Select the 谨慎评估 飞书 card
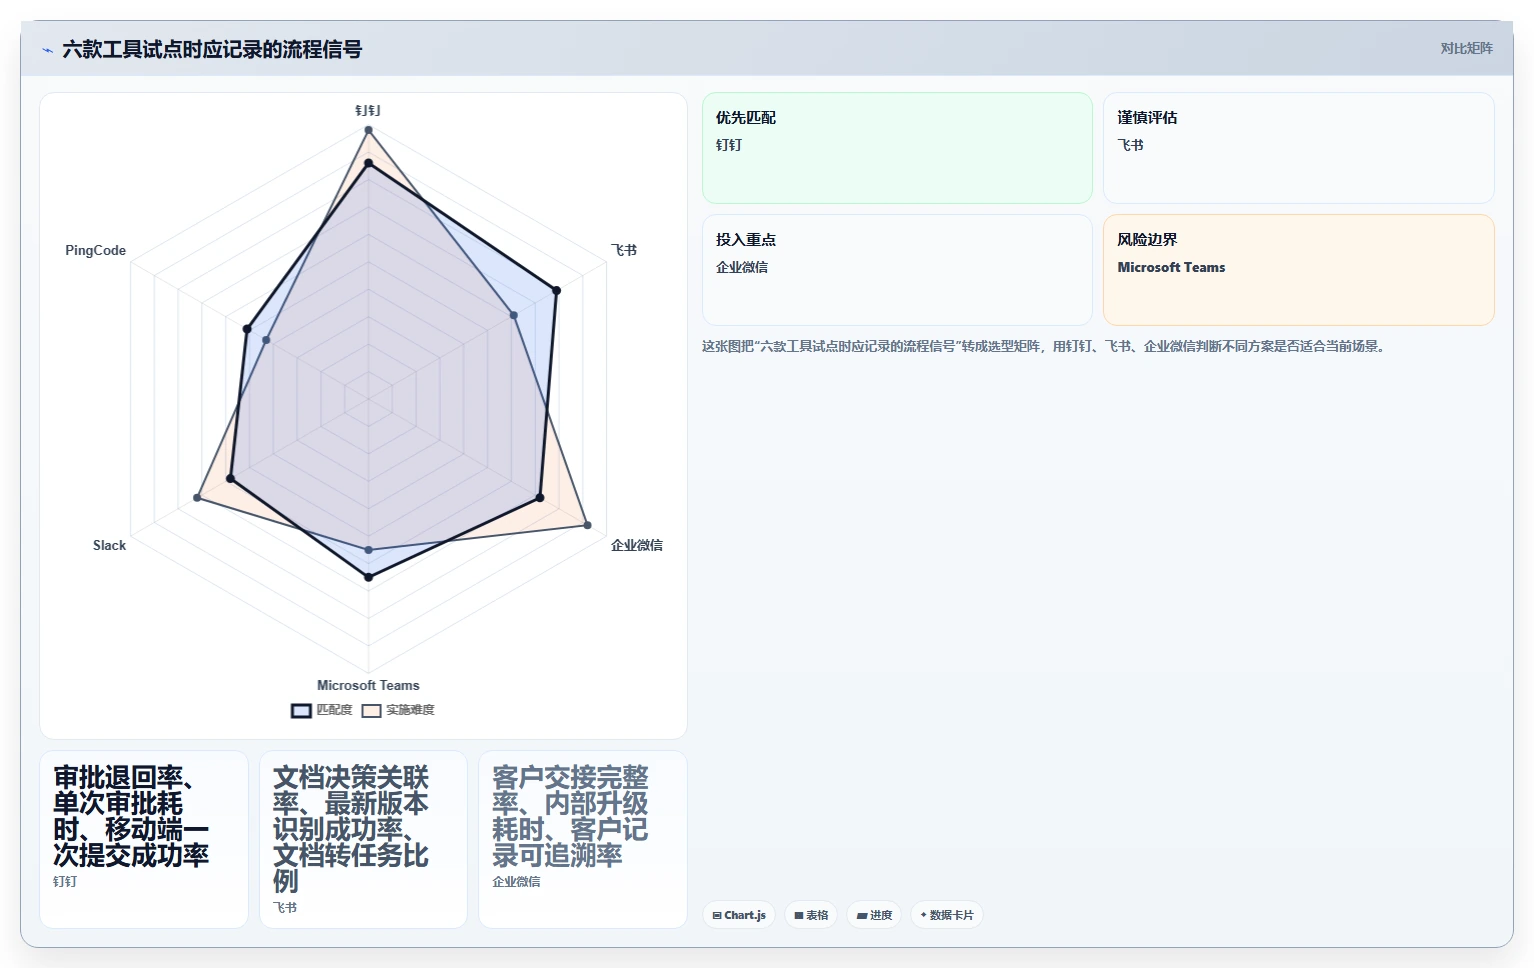Viewport: 1534px width, 968px height. pyautogui.click(x=1298, y=148)
